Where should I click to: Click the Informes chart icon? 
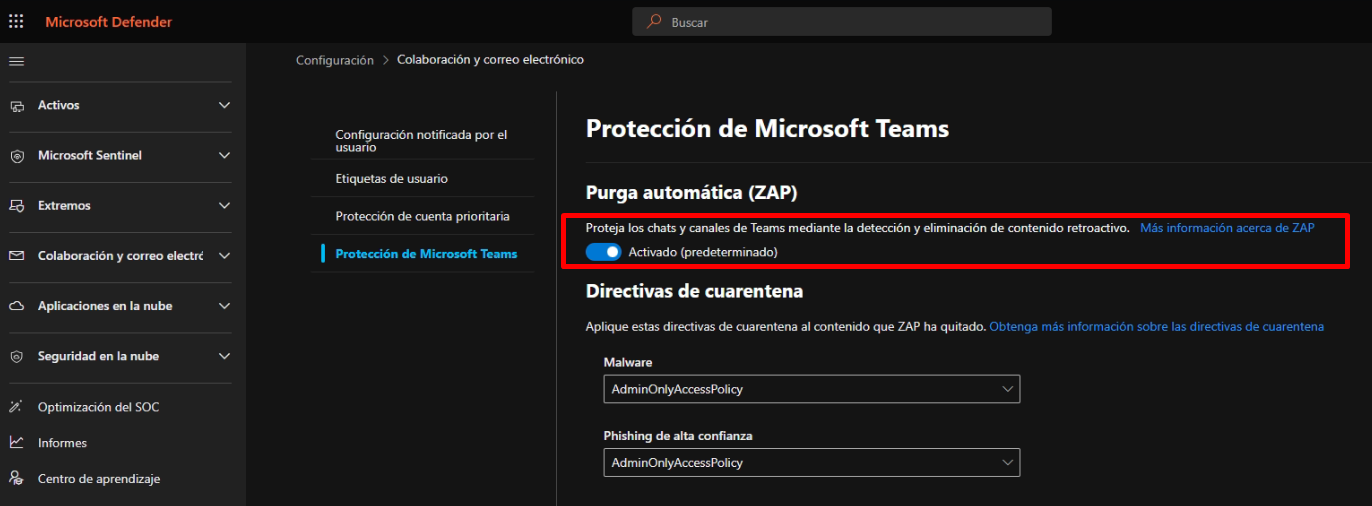pos(16,443)
